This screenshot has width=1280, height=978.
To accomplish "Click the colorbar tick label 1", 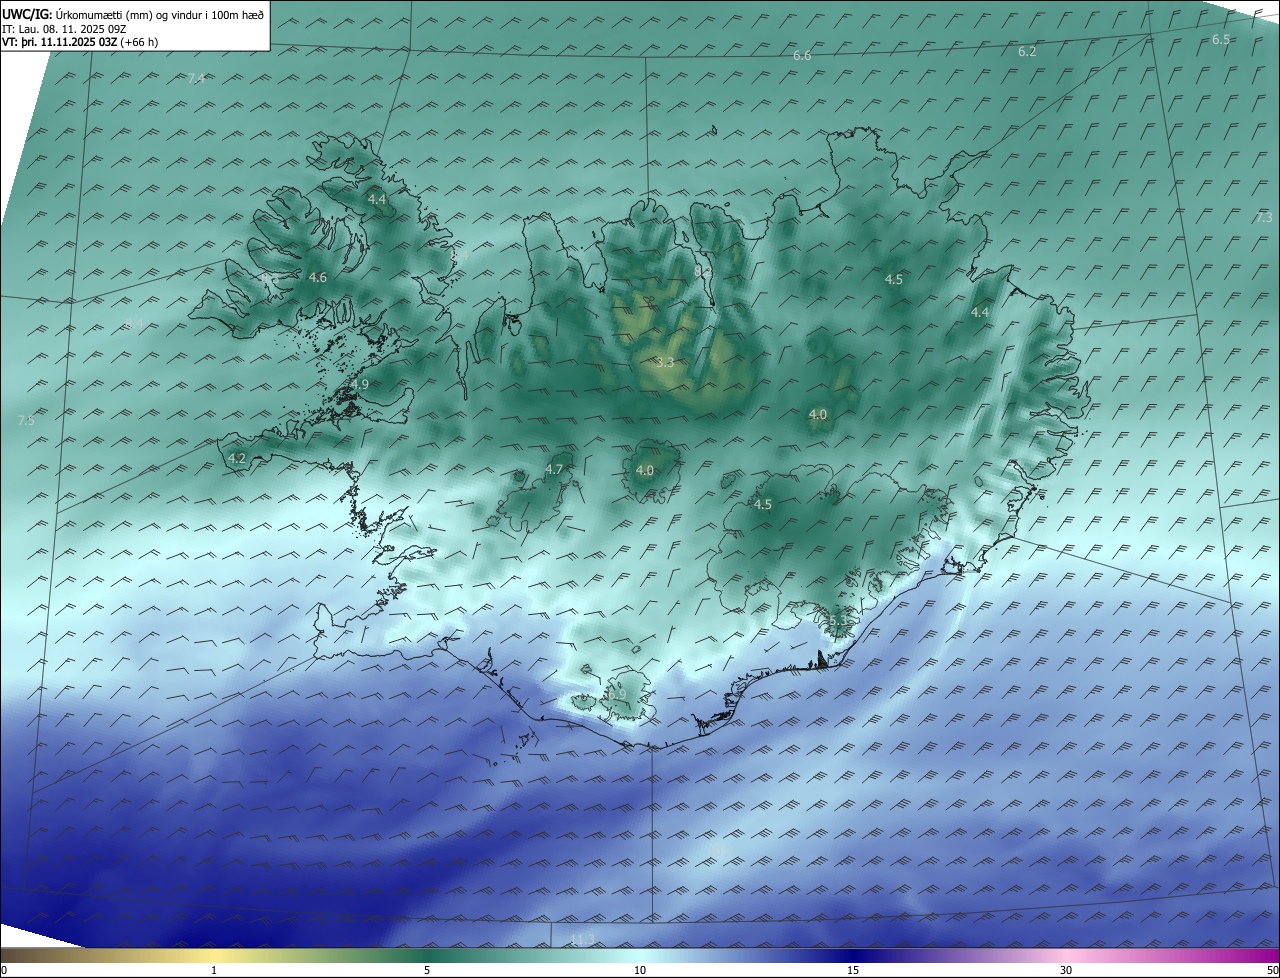I will [x=214, y=970].
